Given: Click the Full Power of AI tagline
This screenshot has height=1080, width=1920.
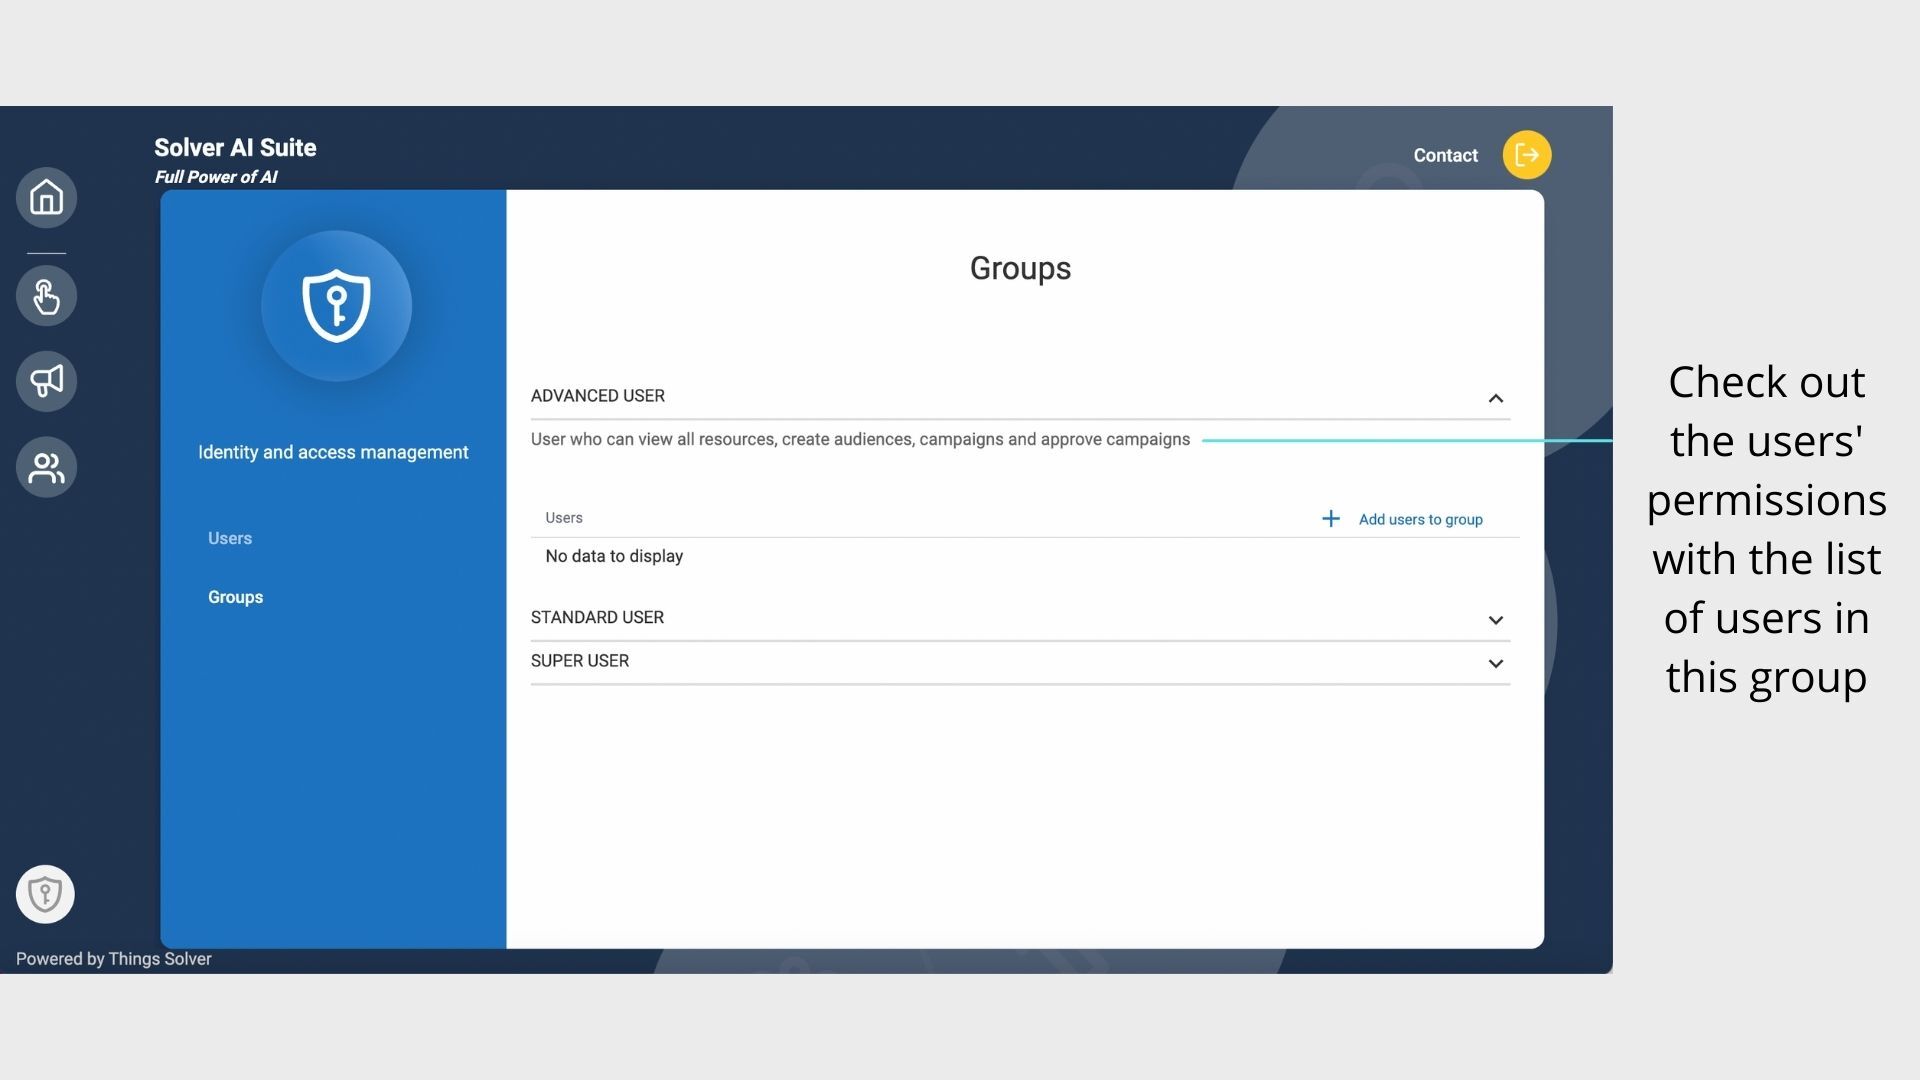Looking at the screenshot, I should coord(216,177).
